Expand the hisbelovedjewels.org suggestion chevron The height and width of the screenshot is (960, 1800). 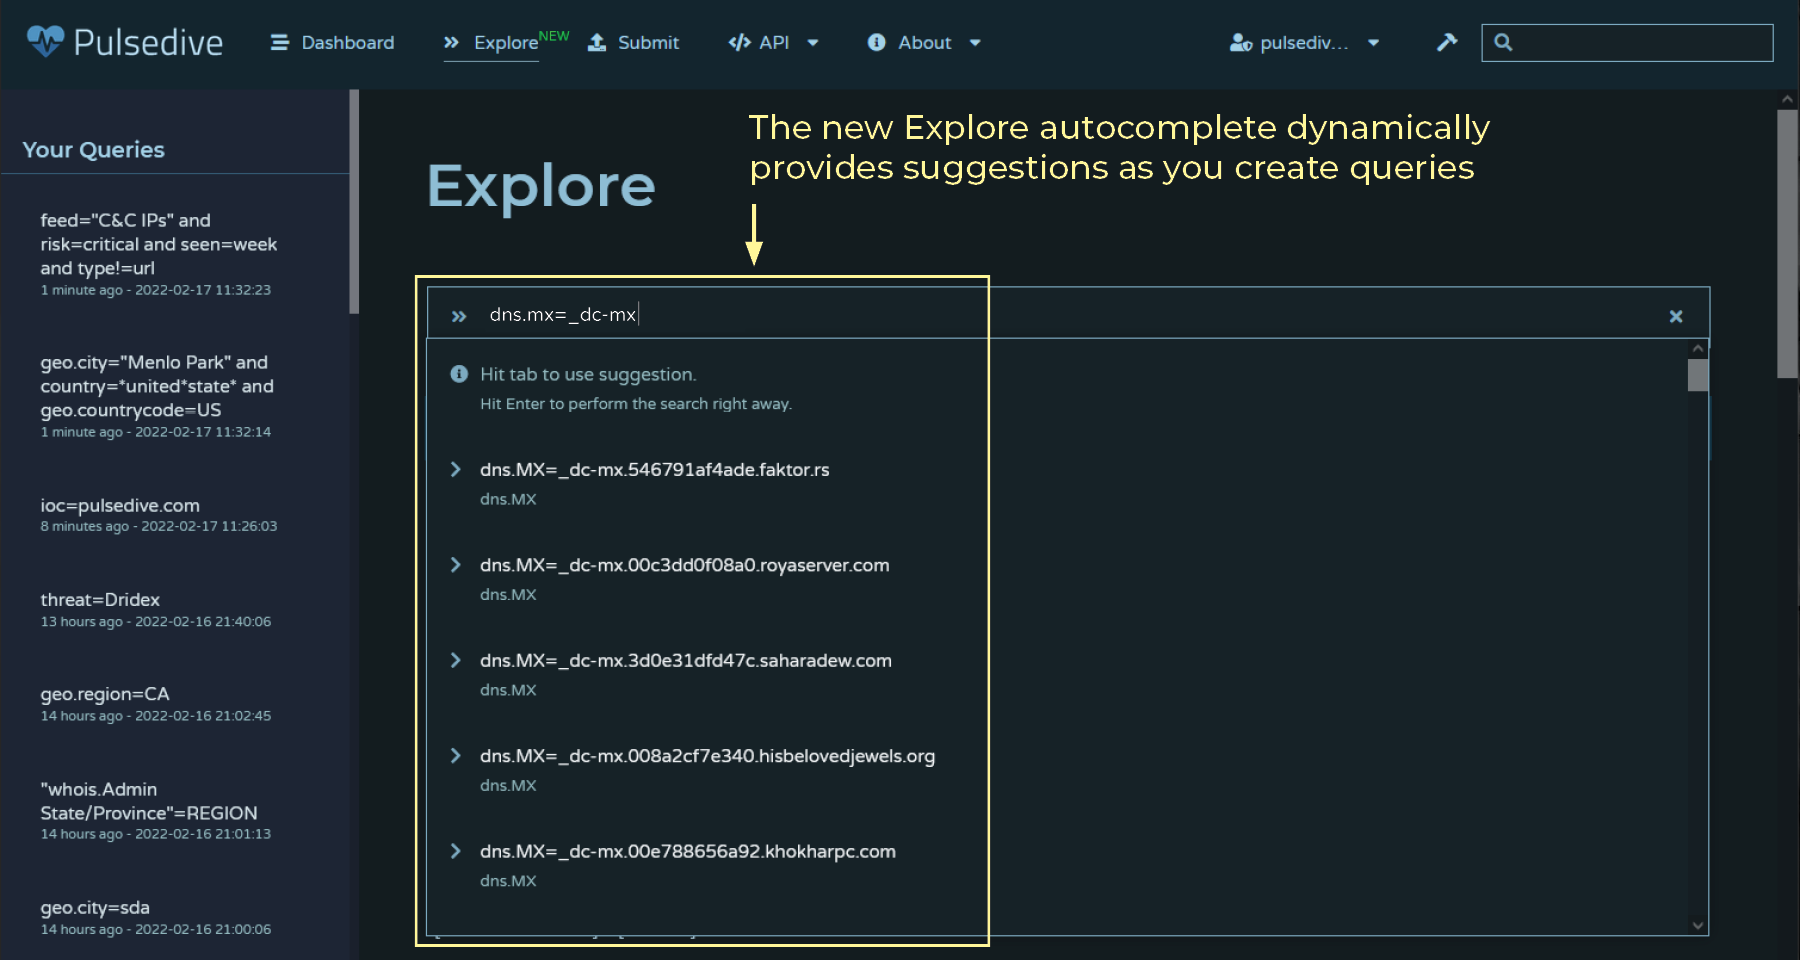point(456,756)
